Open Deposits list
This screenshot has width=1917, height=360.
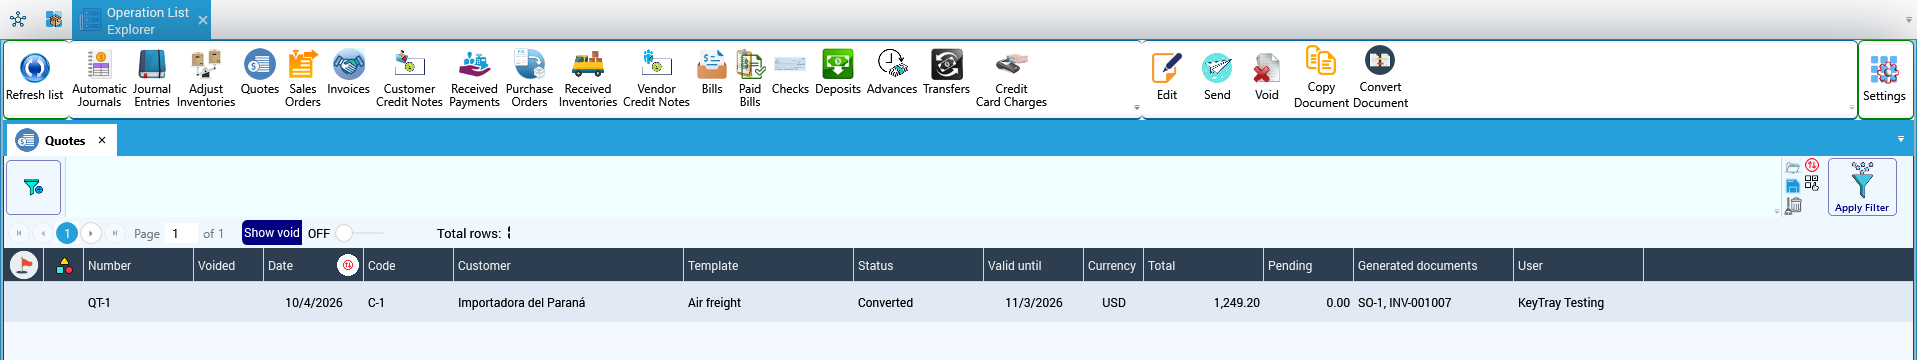click(838, 73)
